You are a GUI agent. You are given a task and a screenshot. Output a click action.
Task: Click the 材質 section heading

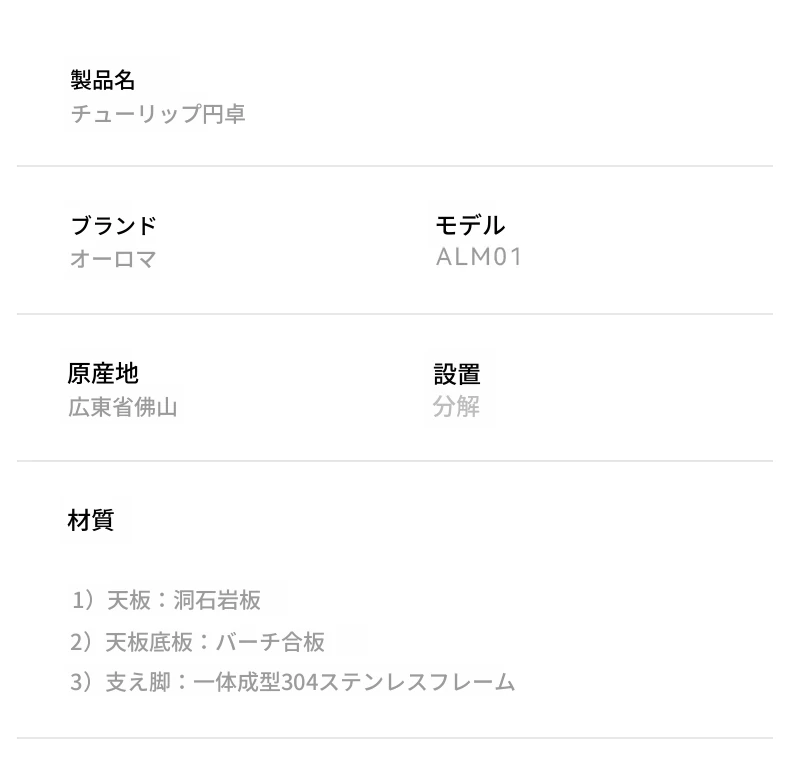[x=91, y=520]
